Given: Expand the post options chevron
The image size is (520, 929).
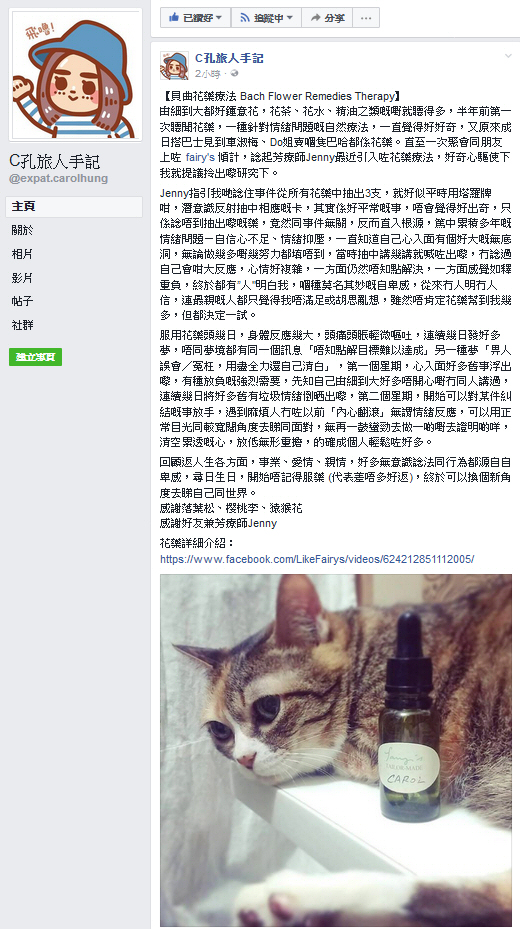Looking at the screenshot, I should [x=508, y=56].
